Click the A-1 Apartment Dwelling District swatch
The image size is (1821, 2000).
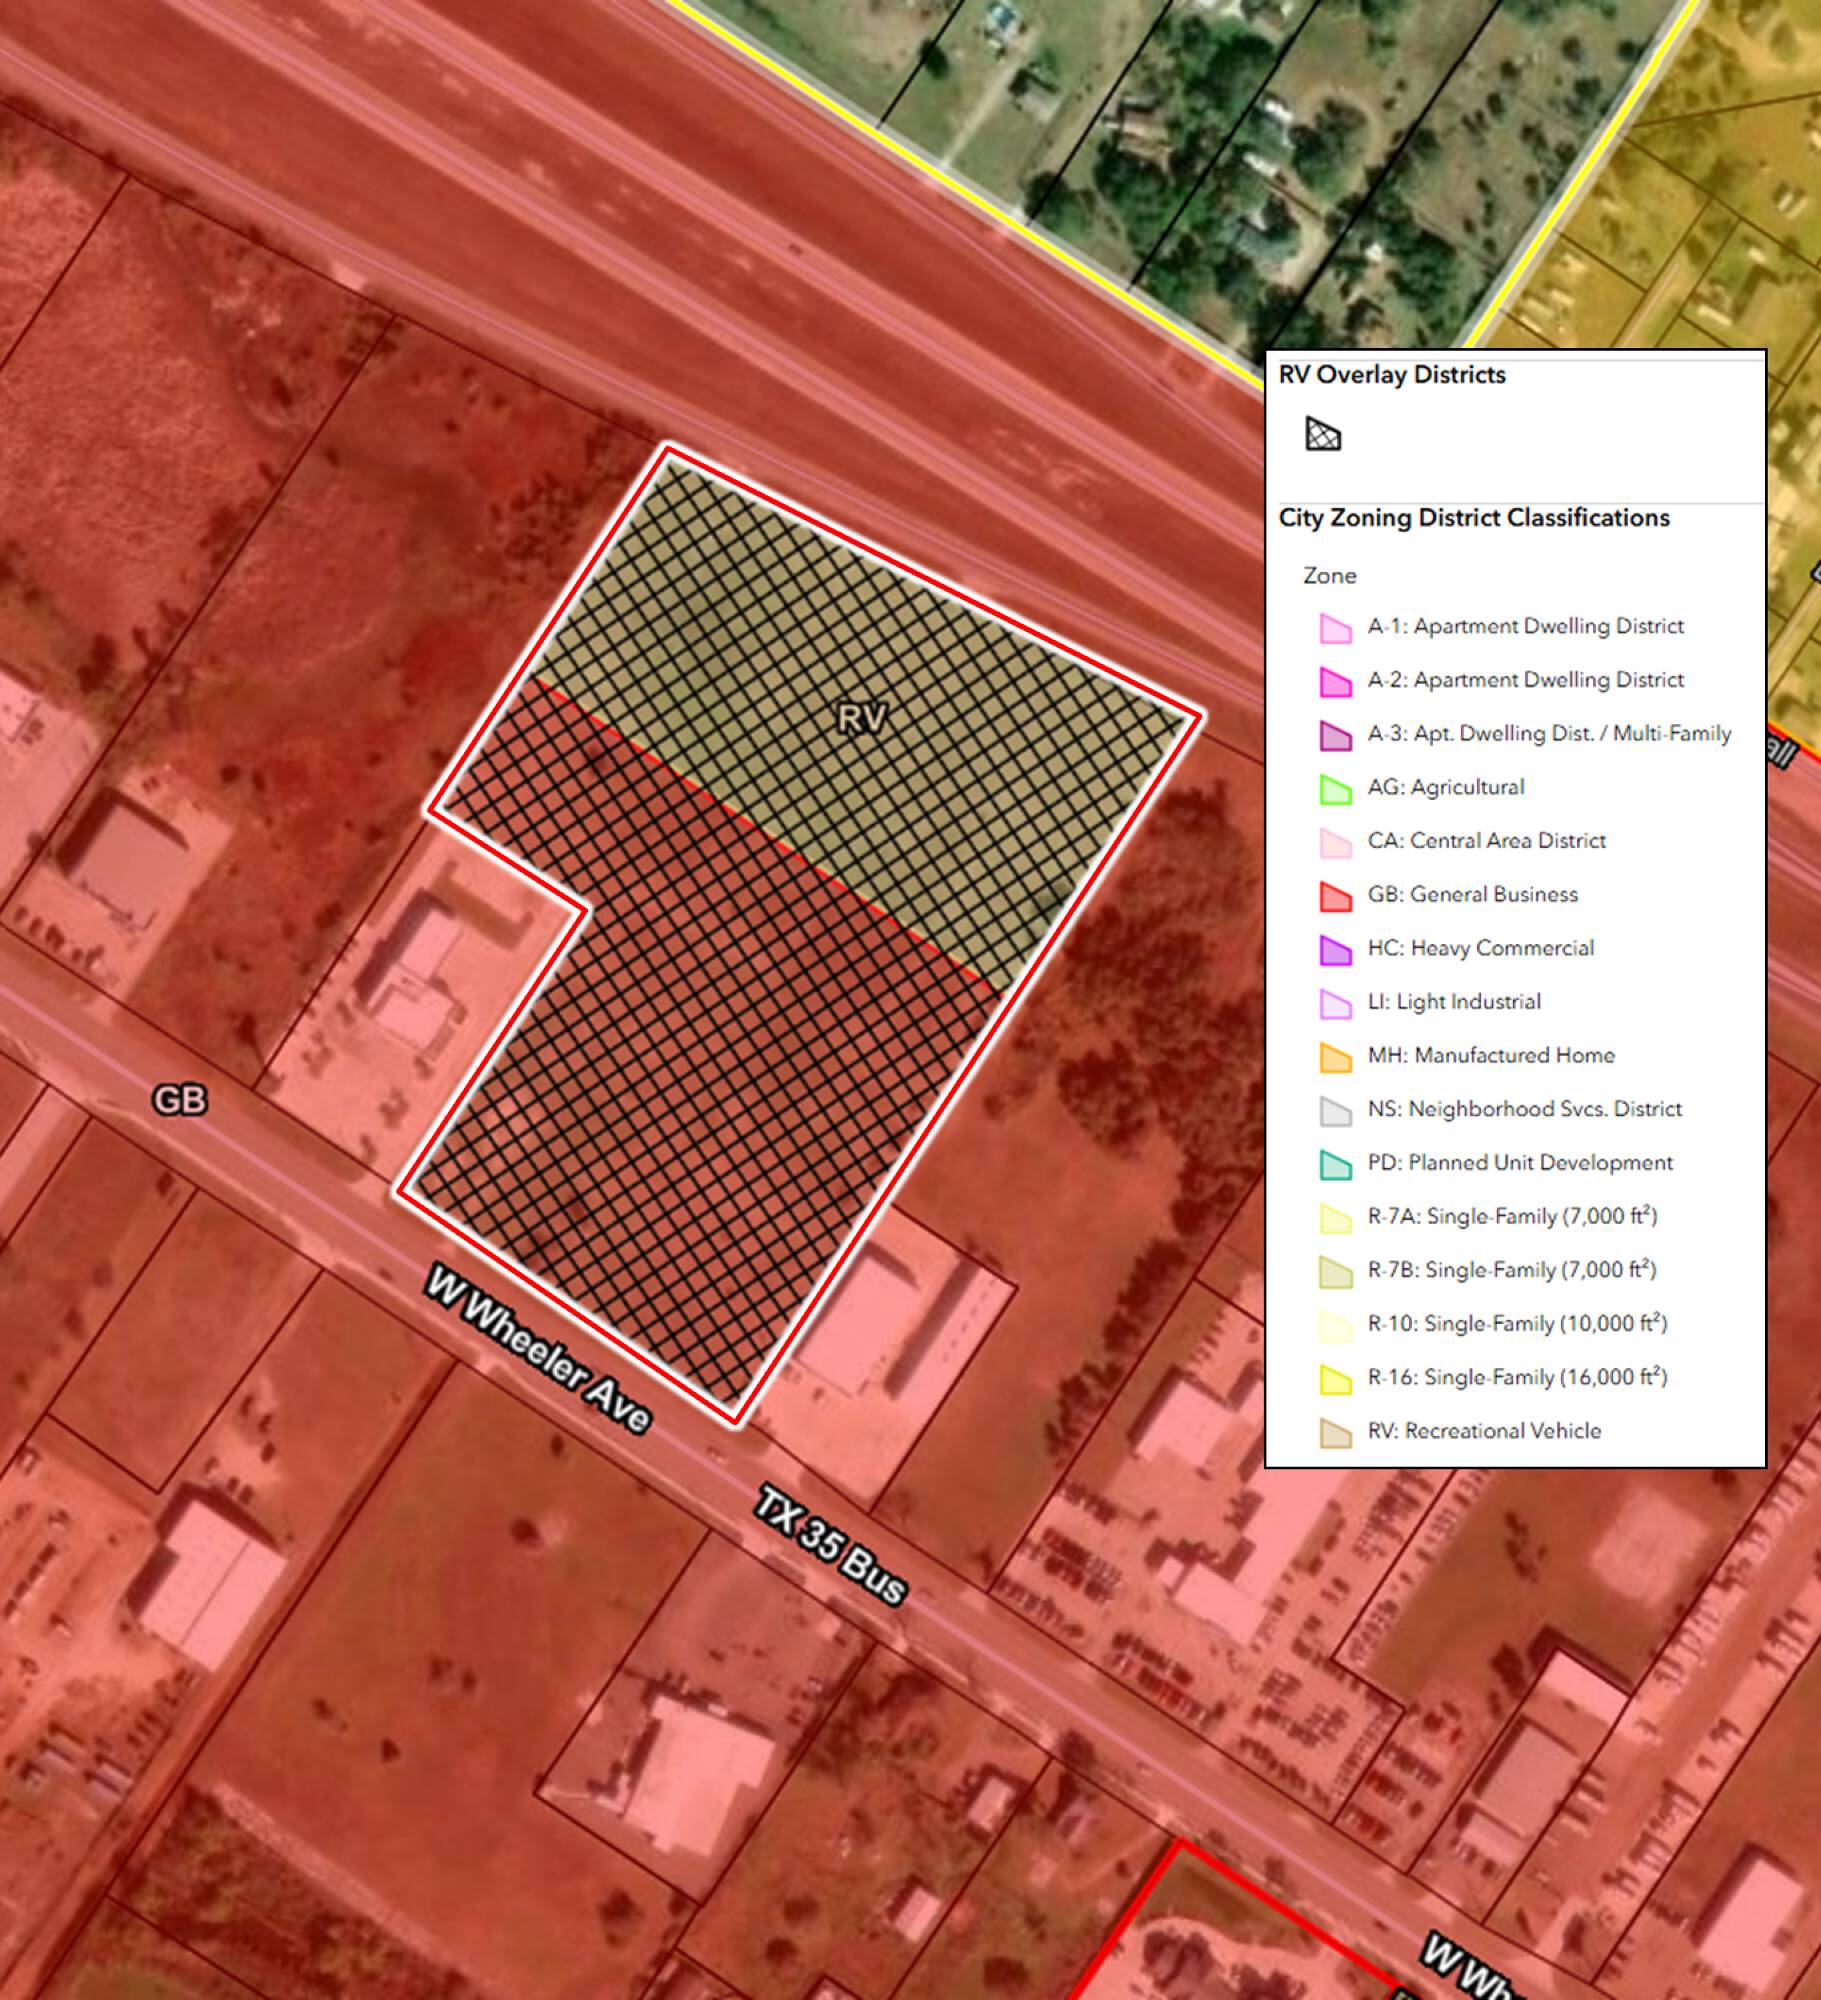(1335, 628)
